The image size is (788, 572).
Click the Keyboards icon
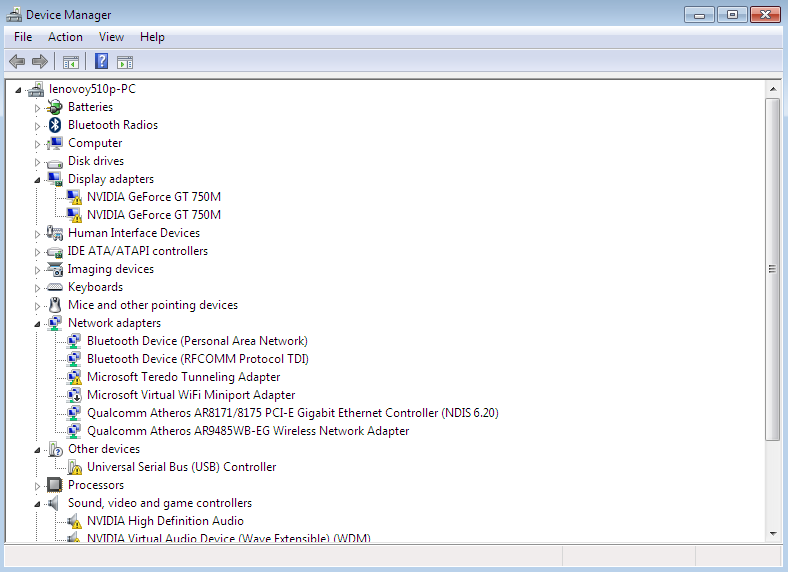click(54, 287)
